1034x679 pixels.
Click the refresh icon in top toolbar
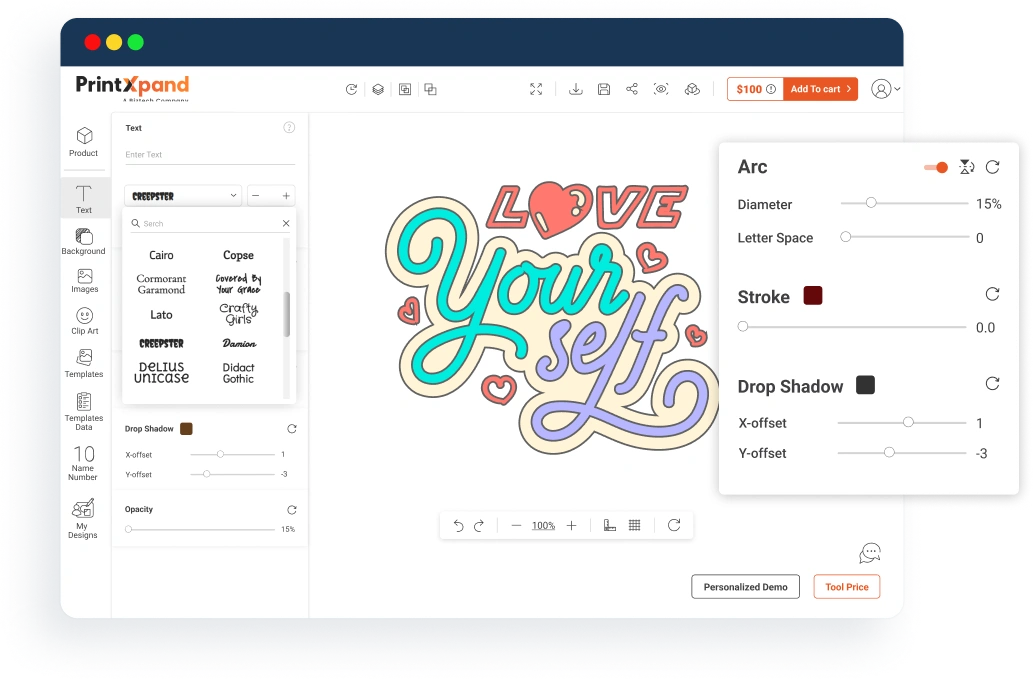(x=351, y=89)
